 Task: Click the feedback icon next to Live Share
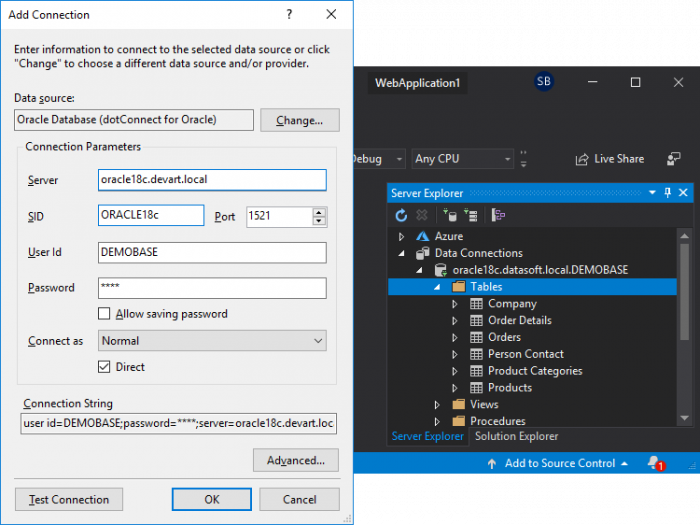click(673, 158)
